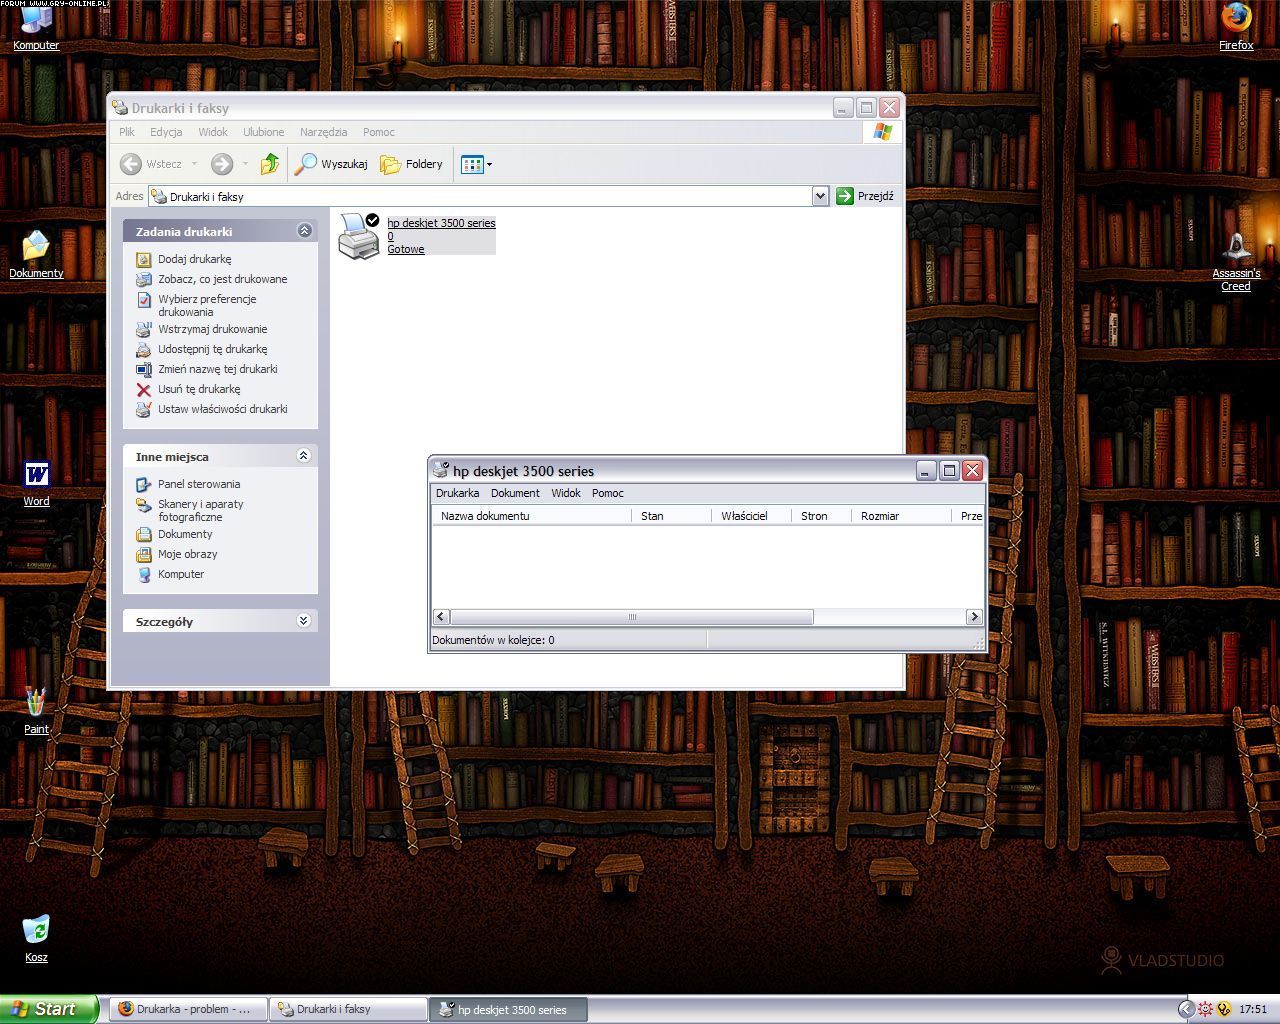Open the Edycja menu
This screenshot has width=1280, height=1024.
tap(166, 132)
